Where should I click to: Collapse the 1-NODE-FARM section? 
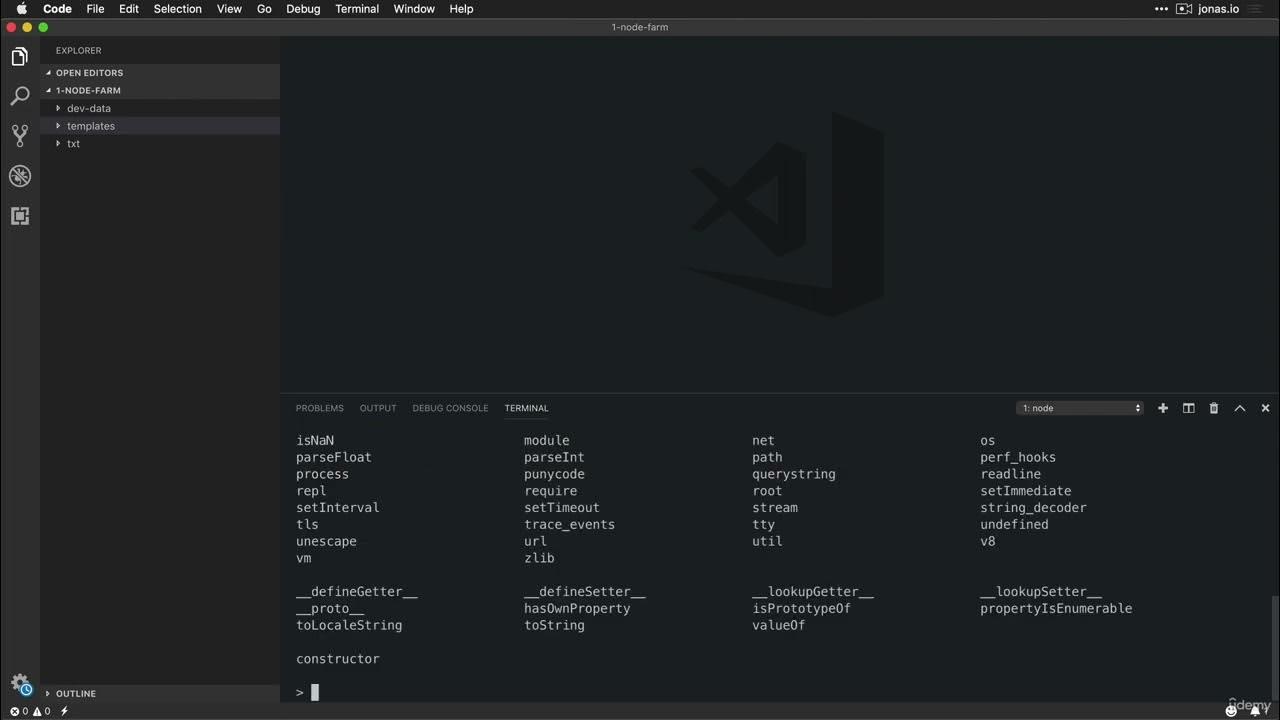tap(88, 90)
